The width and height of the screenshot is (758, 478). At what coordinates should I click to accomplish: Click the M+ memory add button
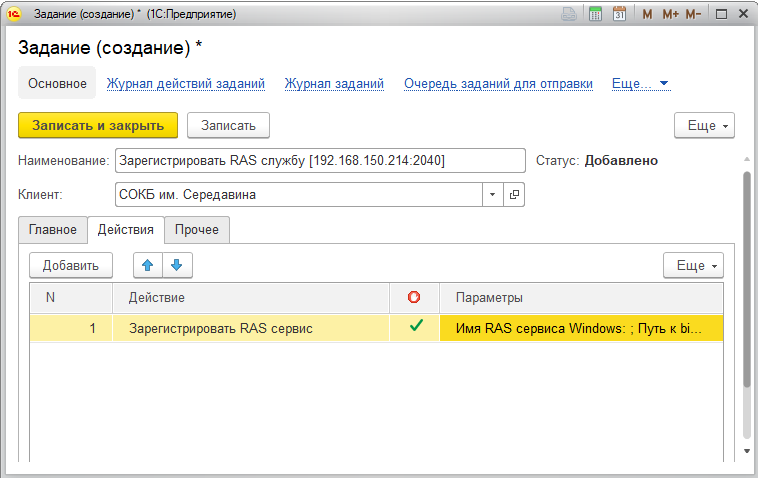pyautogui.click(x=670, y=14)
